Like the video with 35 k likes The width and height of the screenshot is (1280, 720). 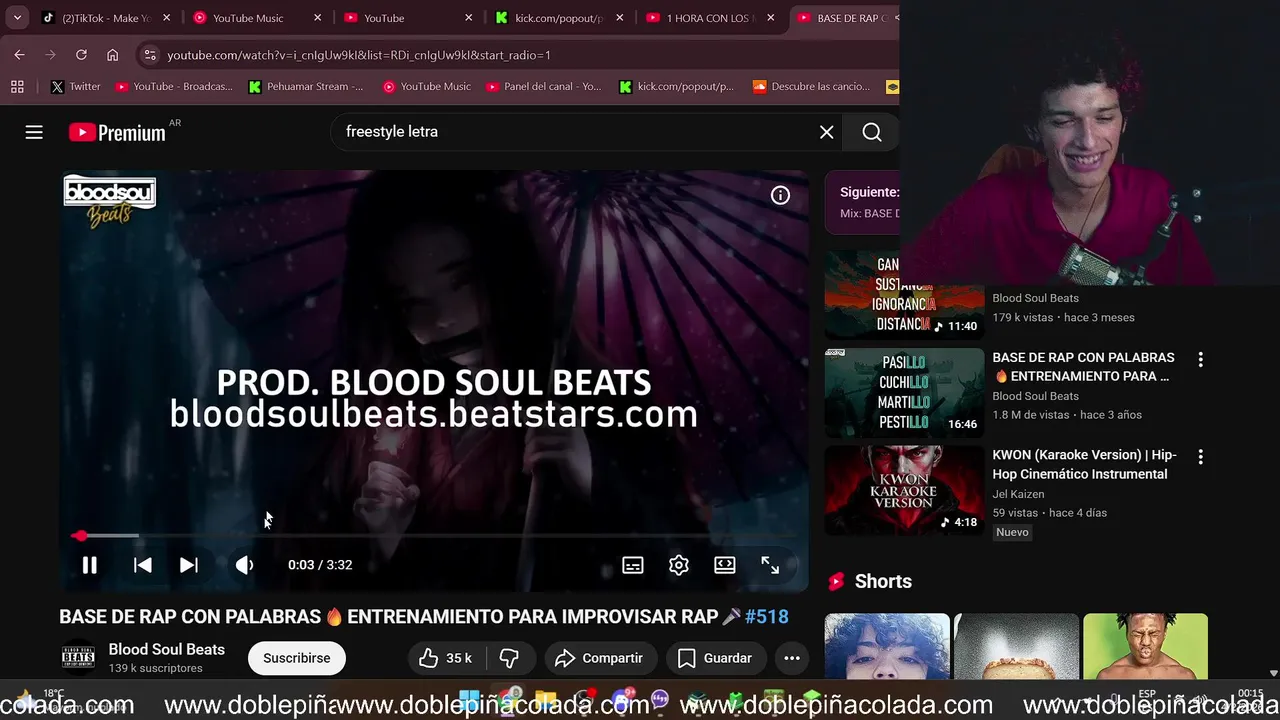pyautogui.click(x=446, y=658)
